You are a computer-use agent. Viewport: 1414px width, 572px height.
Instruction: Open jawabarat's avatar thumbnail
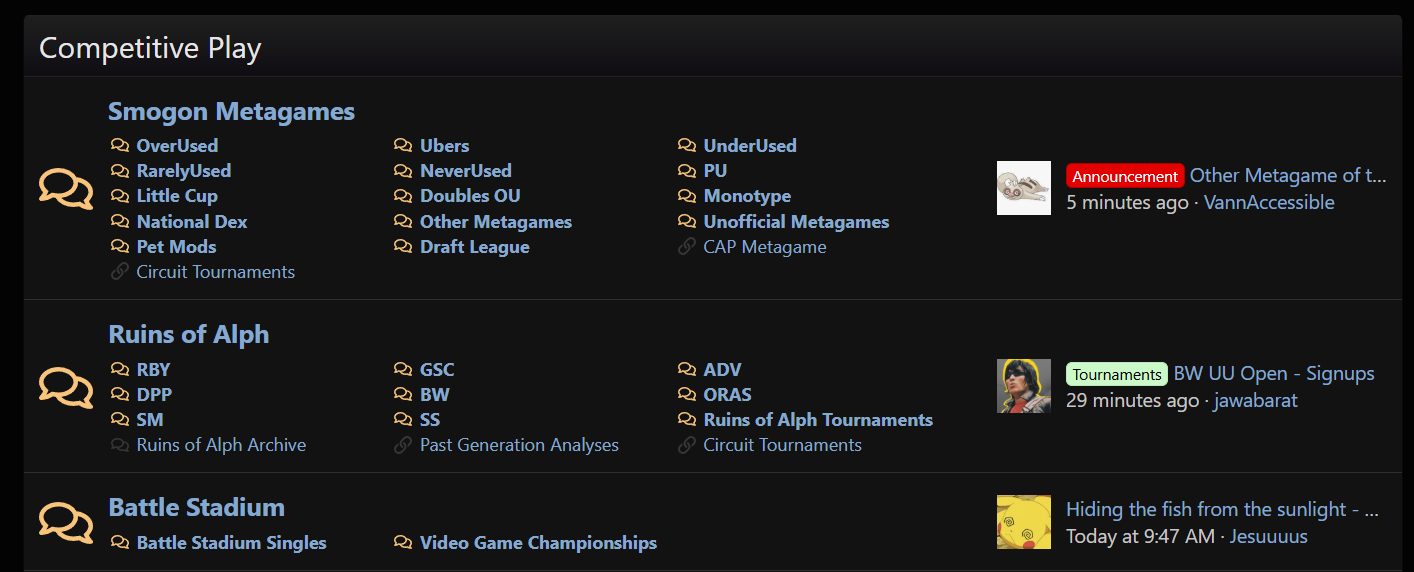click(1023, 386)
